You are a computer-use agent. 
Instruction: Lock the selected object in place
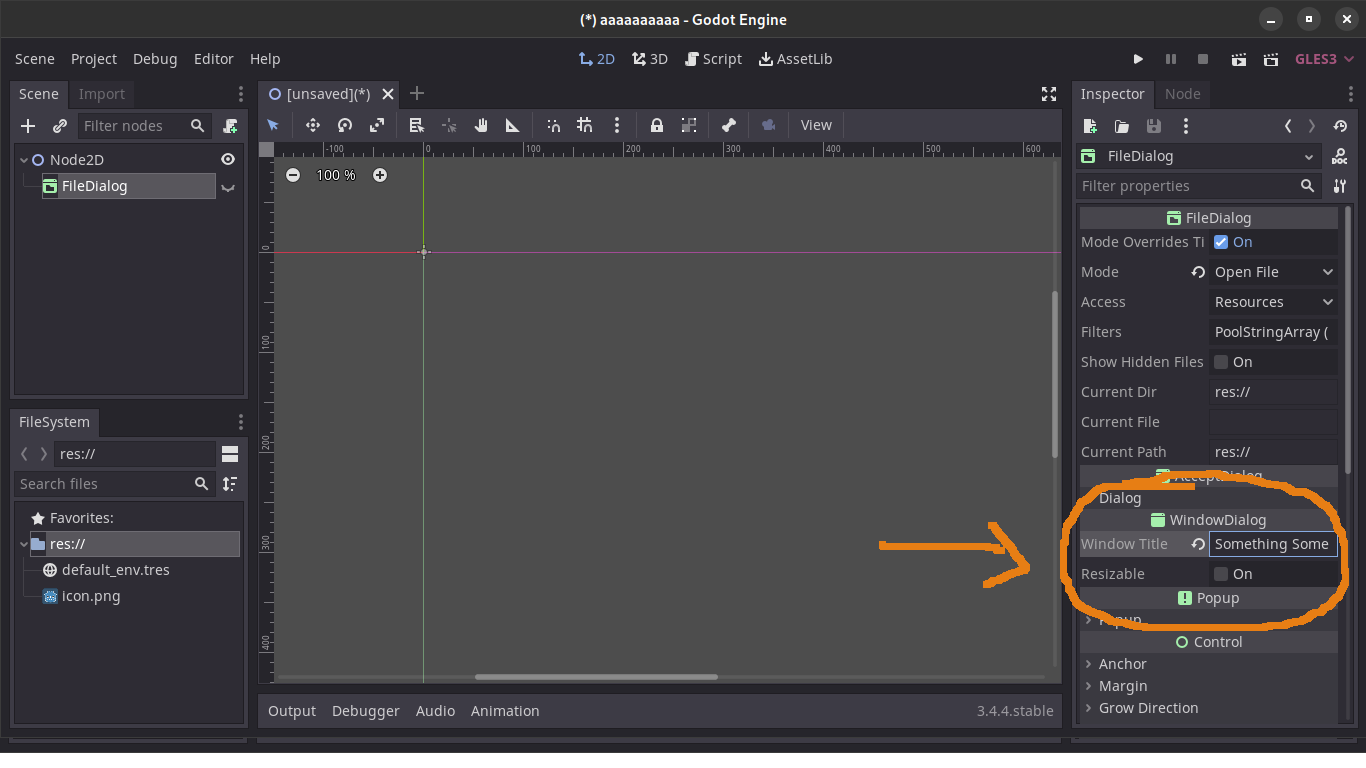[x=657, y=125]
